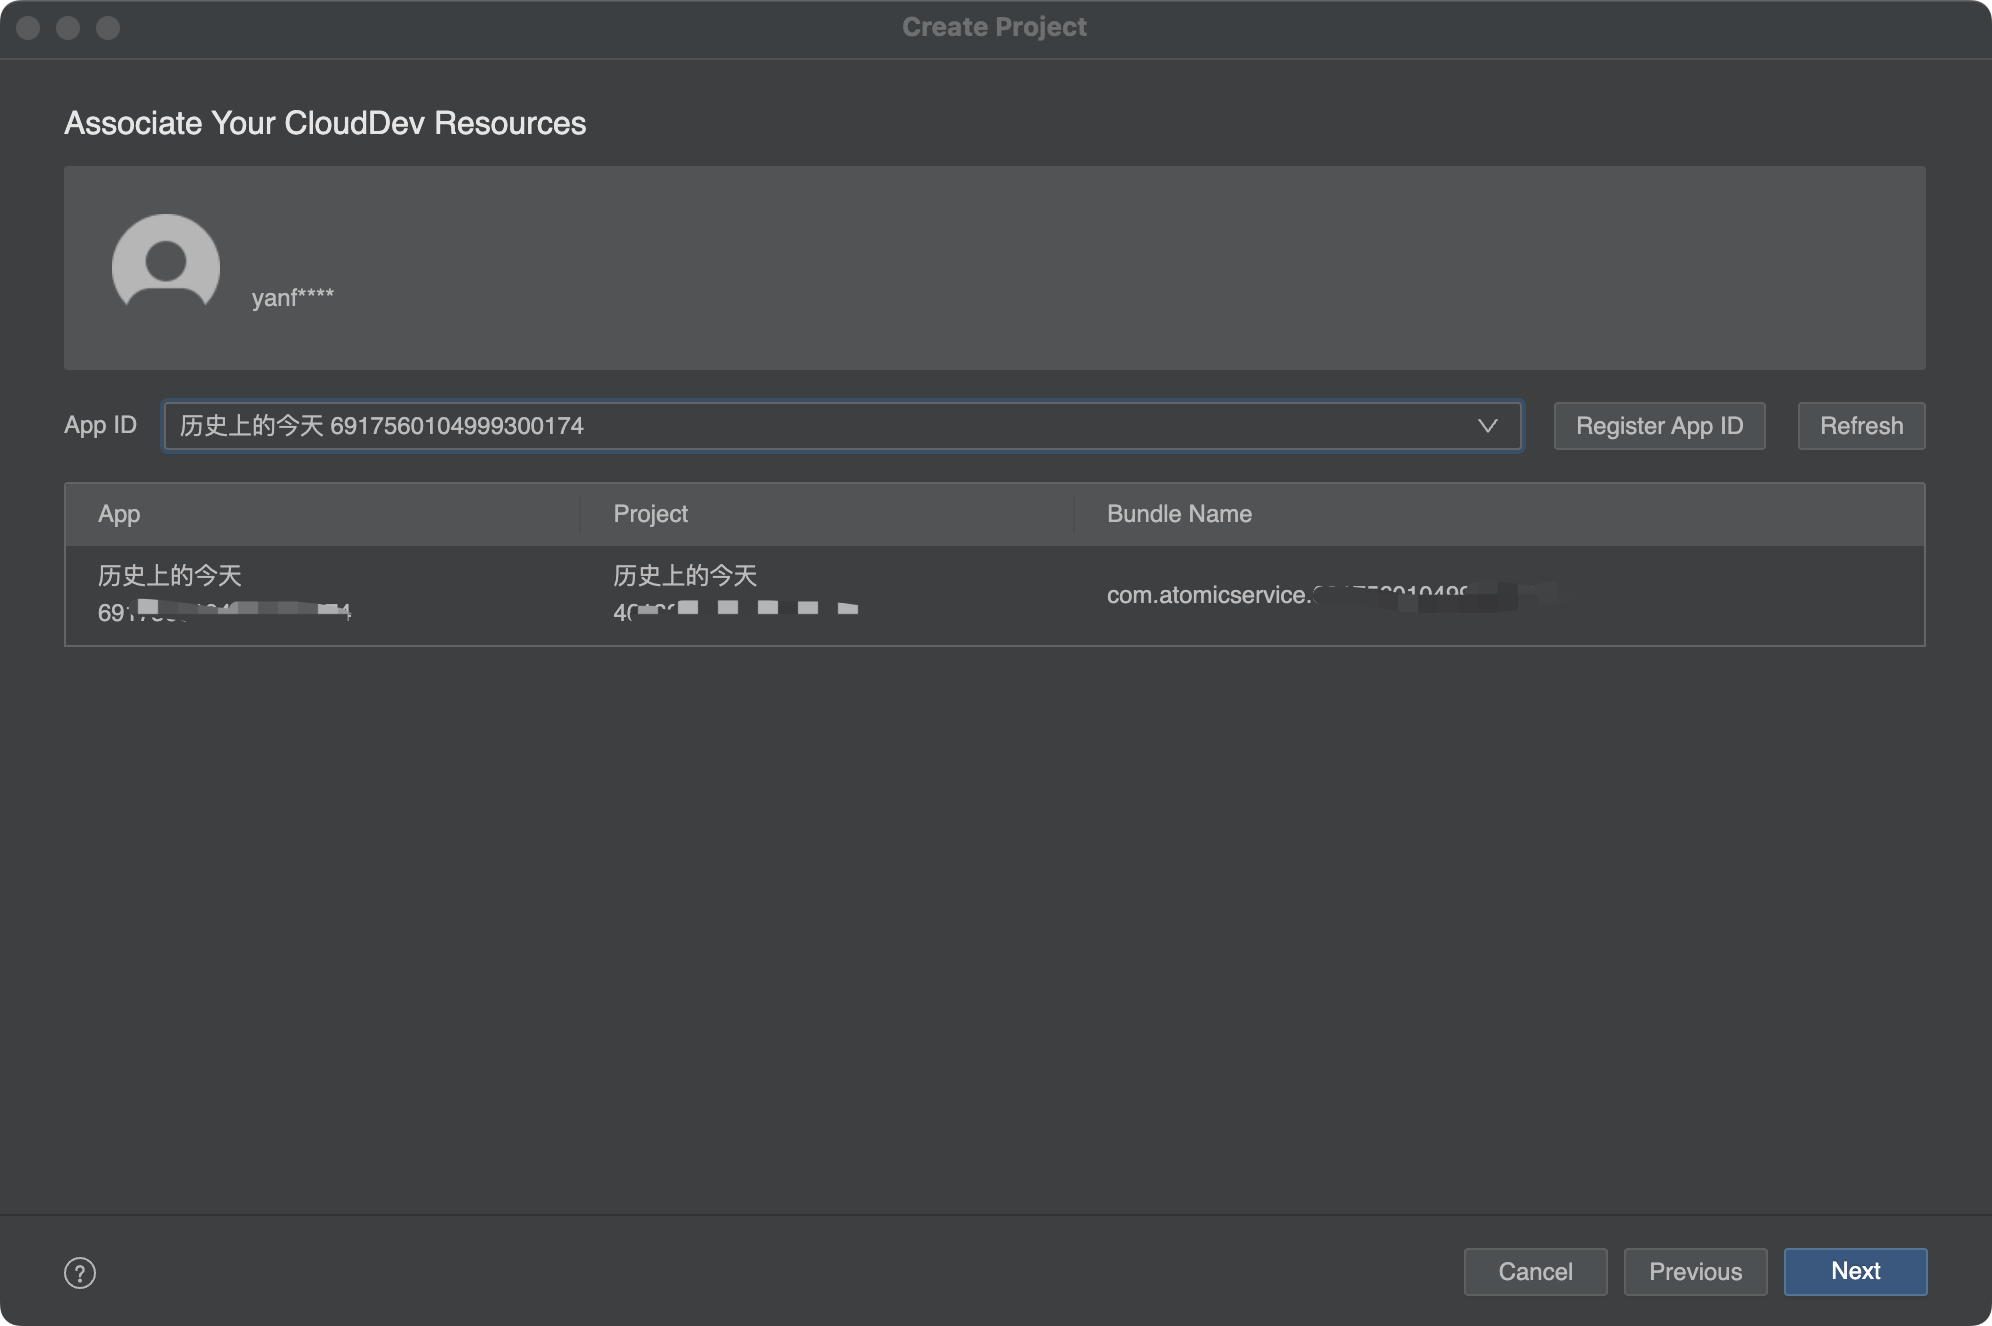Click the yellow minimize window button
1992x1326 pixels.
coord(68,28)
